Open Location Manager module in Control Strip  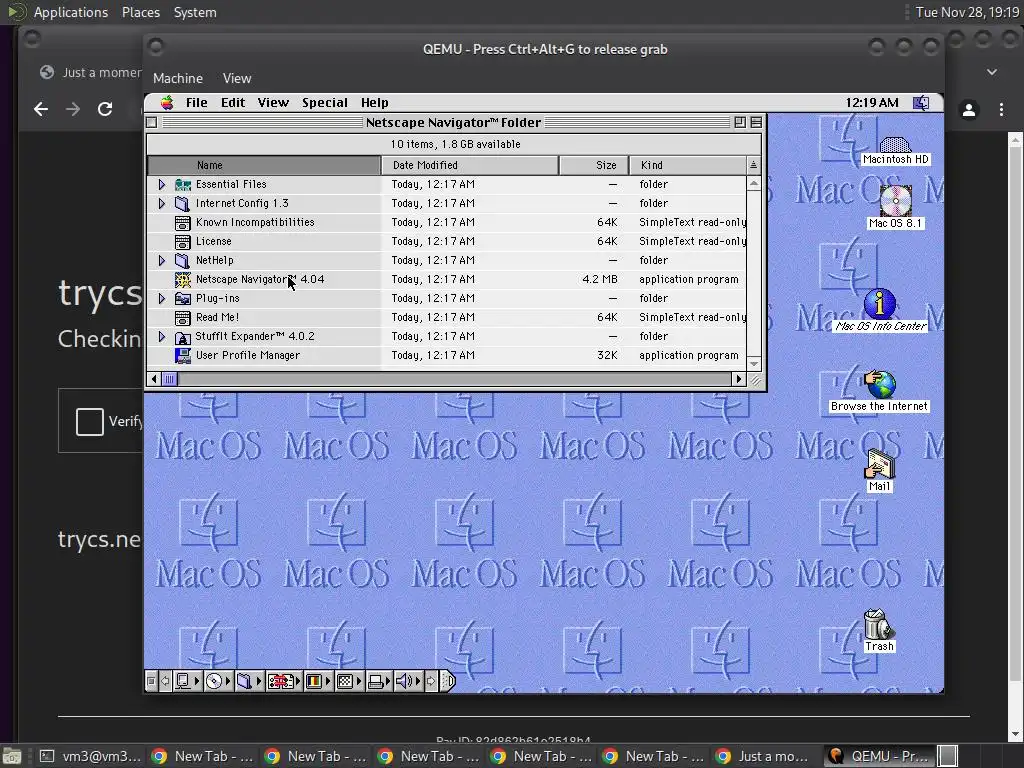(x=283, y=681)
